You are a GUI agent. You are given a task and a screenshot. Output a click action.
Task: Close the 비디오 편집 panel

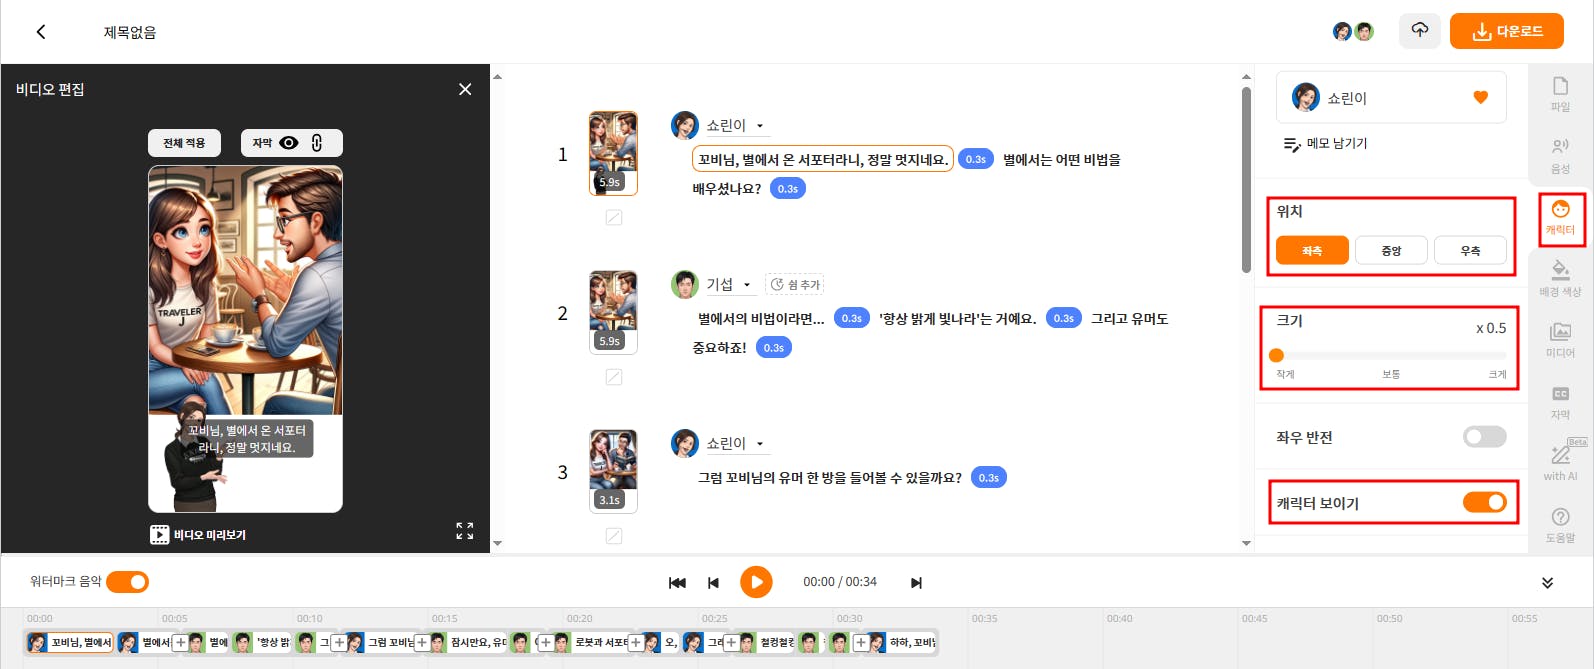point(465,89)
